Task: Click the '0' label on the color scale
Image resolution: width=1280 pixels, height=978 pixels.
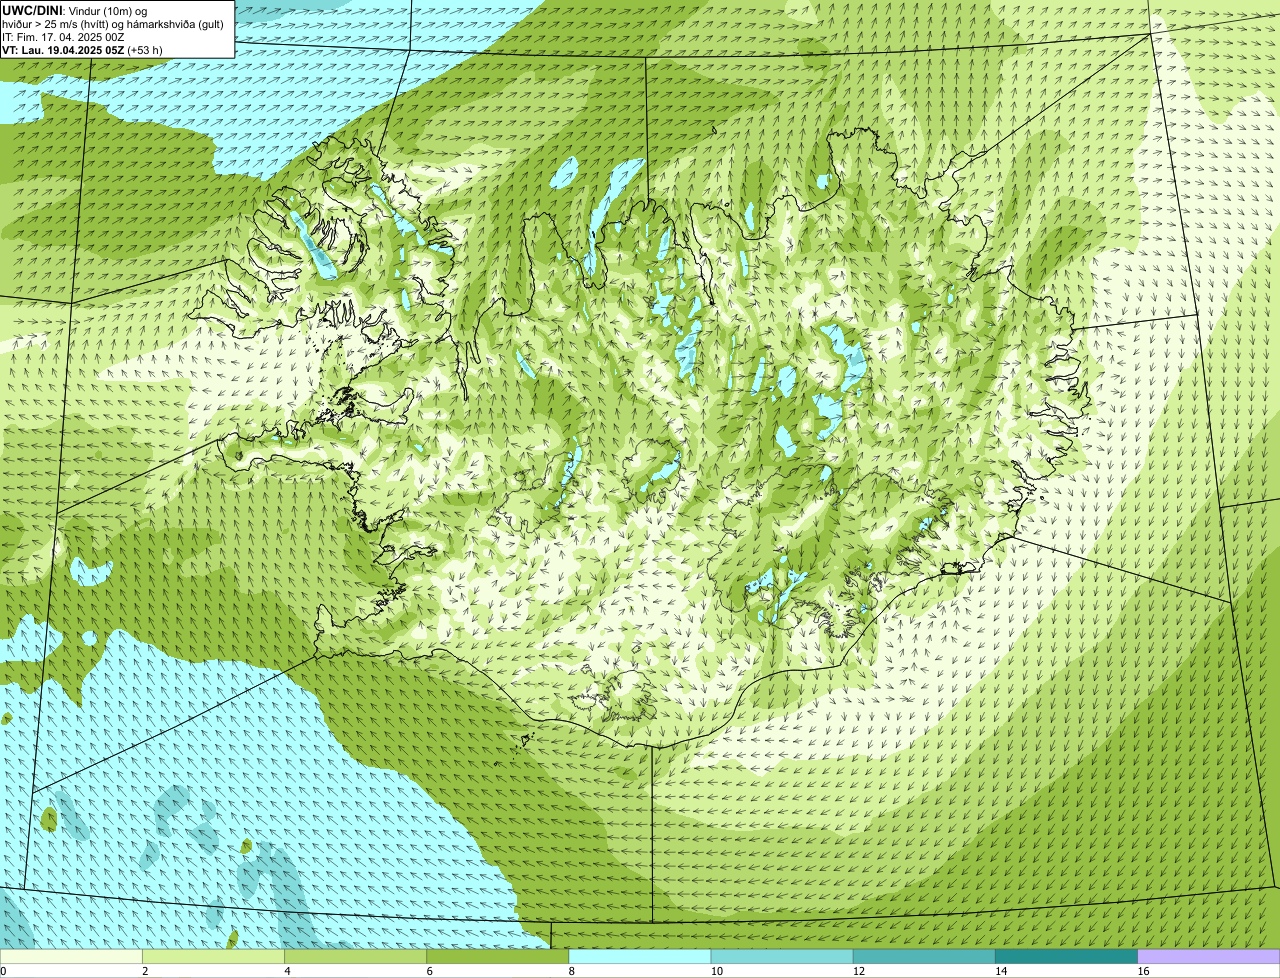Action: (3, 971)
